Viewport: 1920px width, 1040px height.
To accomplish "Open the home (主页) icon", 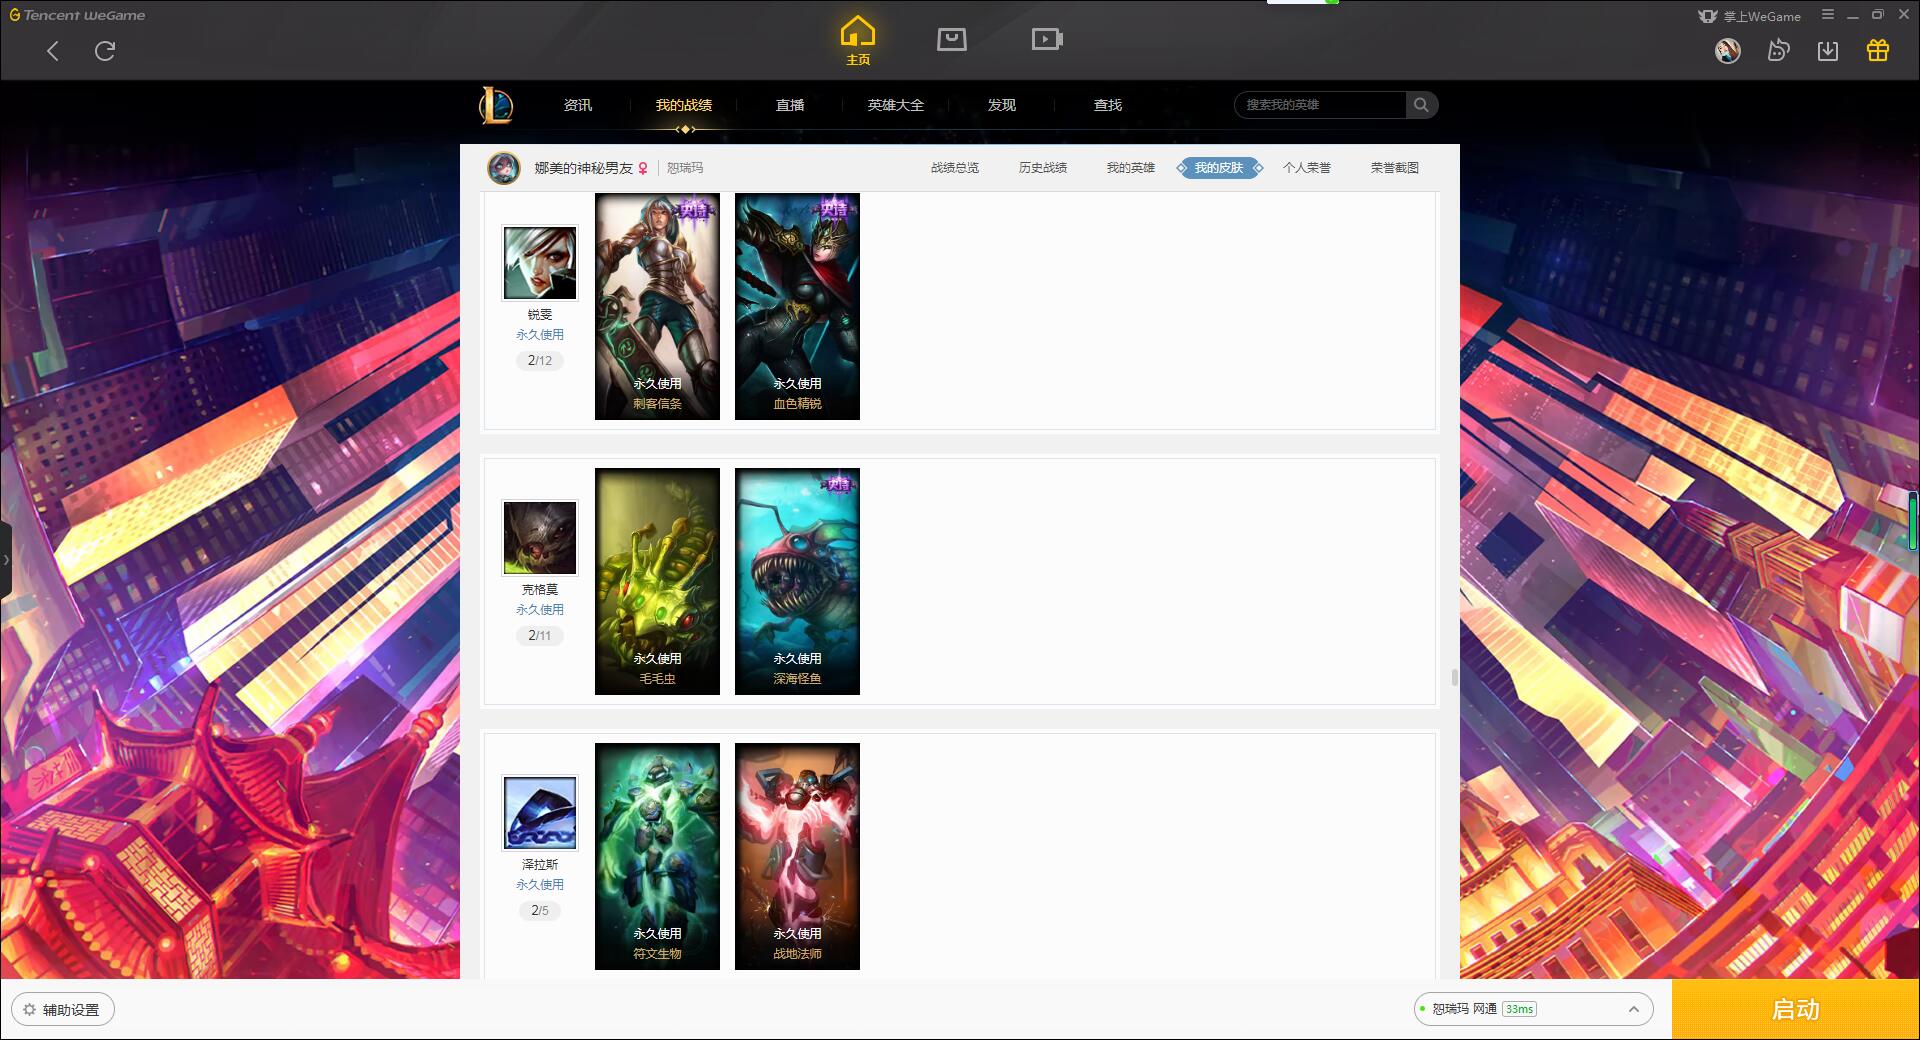I will click(x=858, y=41).
